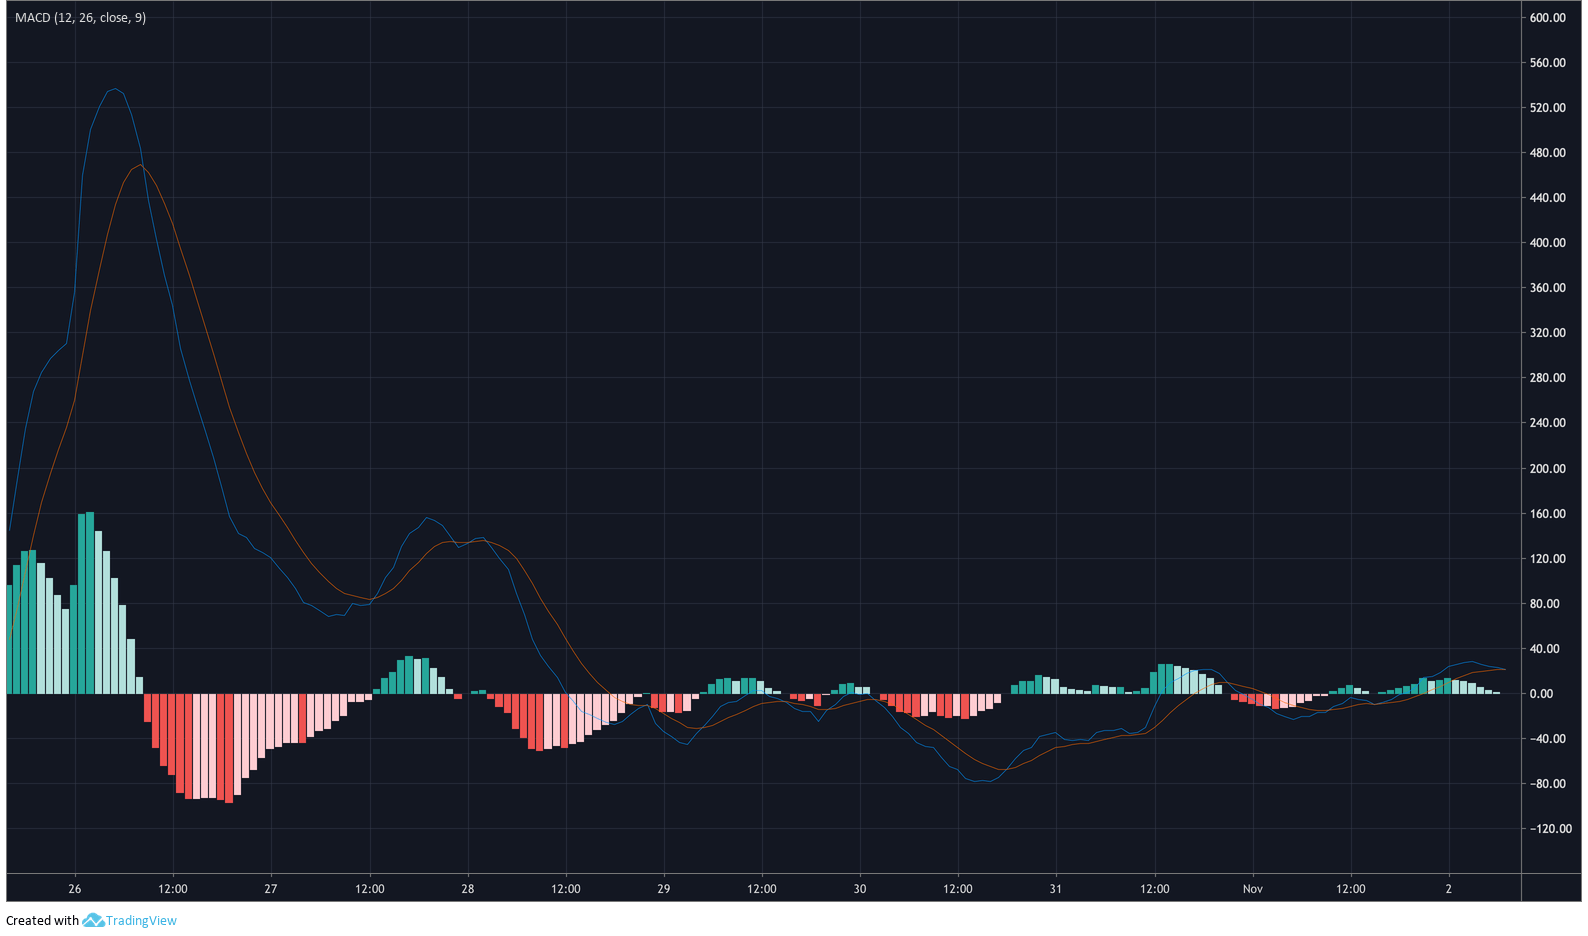Click the 2 date label on time axis

click(1449, 889)
